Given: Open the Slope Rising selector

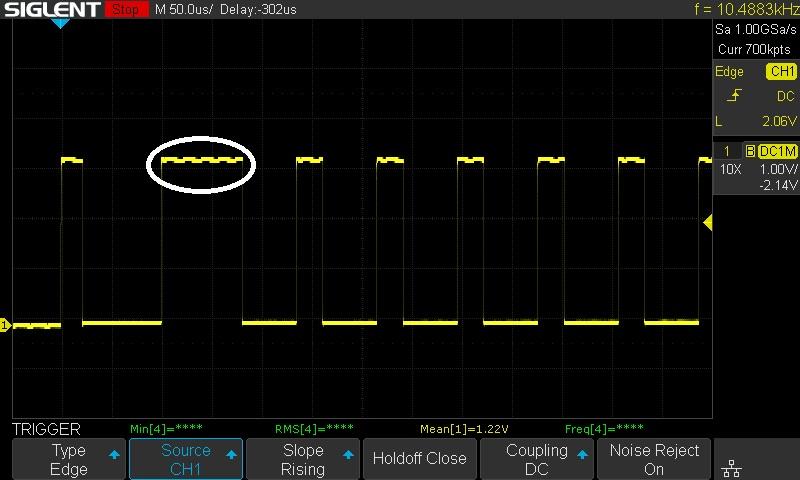Looking at the screenshot, I should (x=302, y=460).
